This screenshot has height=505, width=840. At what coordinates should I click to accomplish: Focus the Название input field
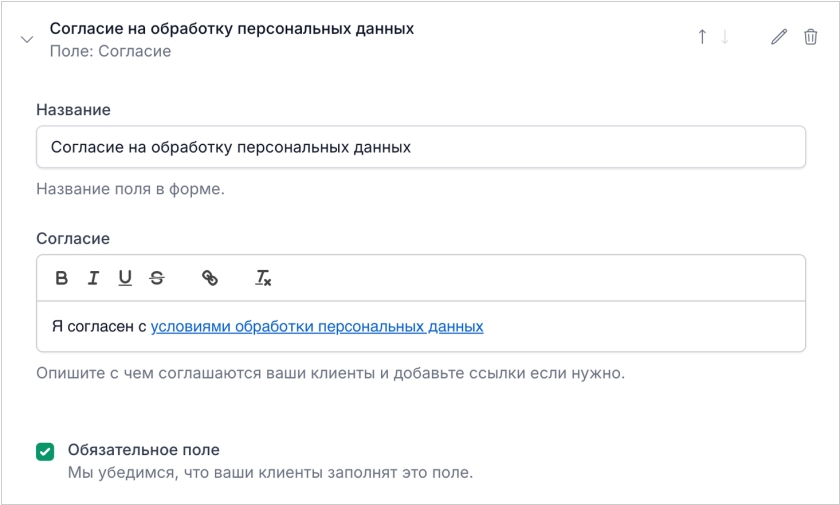point(421,147)
